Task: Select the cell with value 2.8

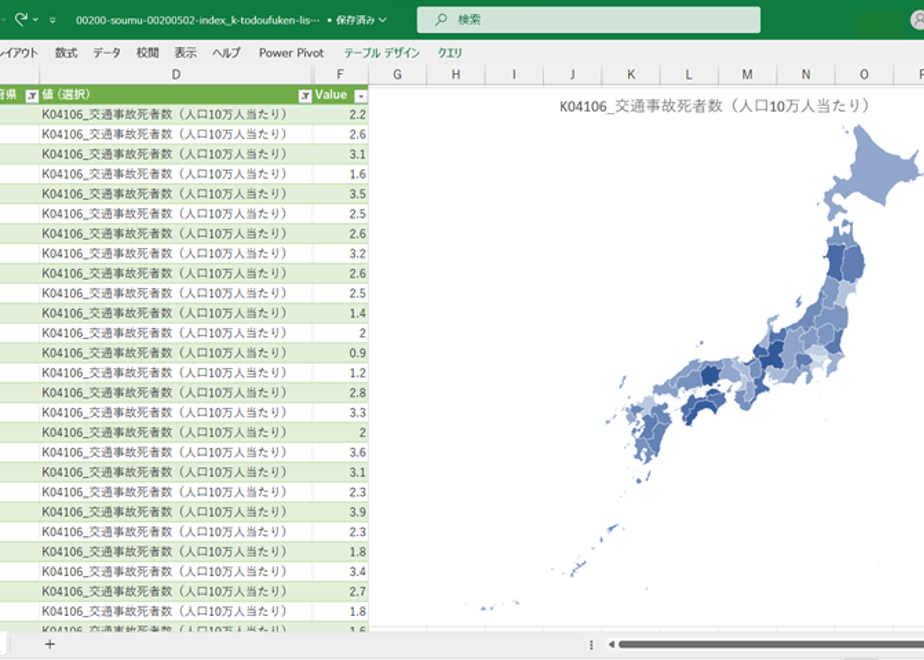Action: pyautogui.click(x=340, y=392)
